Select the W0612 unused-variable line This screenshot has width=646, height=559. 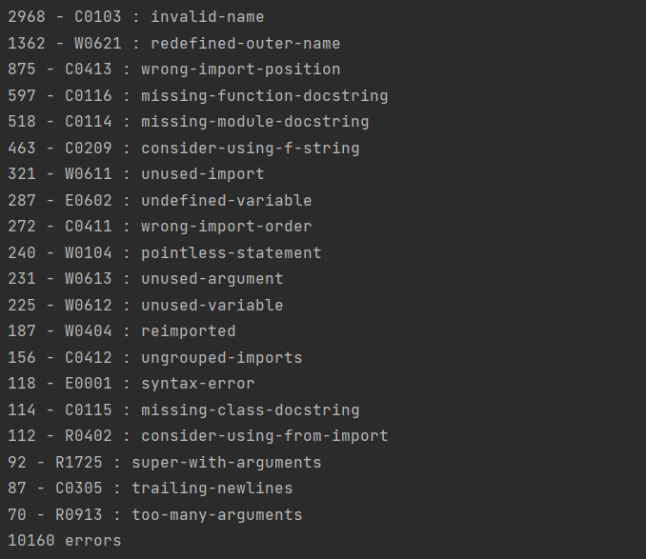145,305
